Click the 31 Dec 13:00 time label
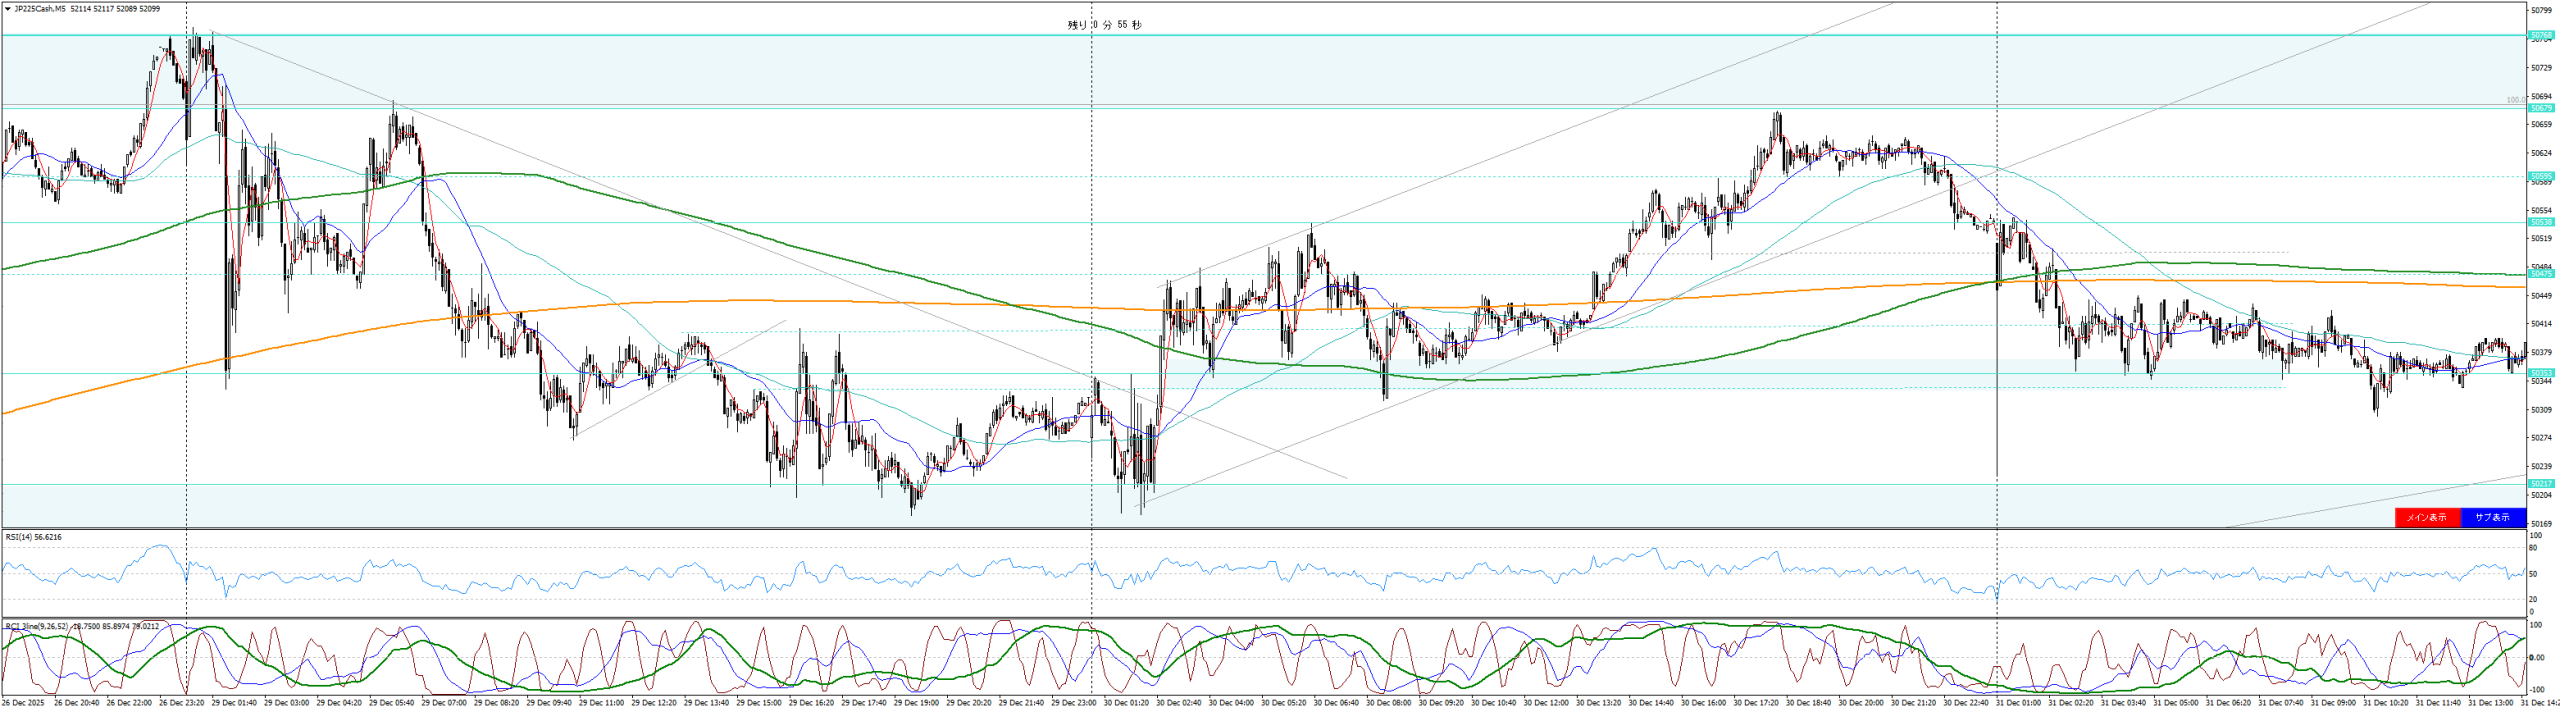 (2490, 703)
